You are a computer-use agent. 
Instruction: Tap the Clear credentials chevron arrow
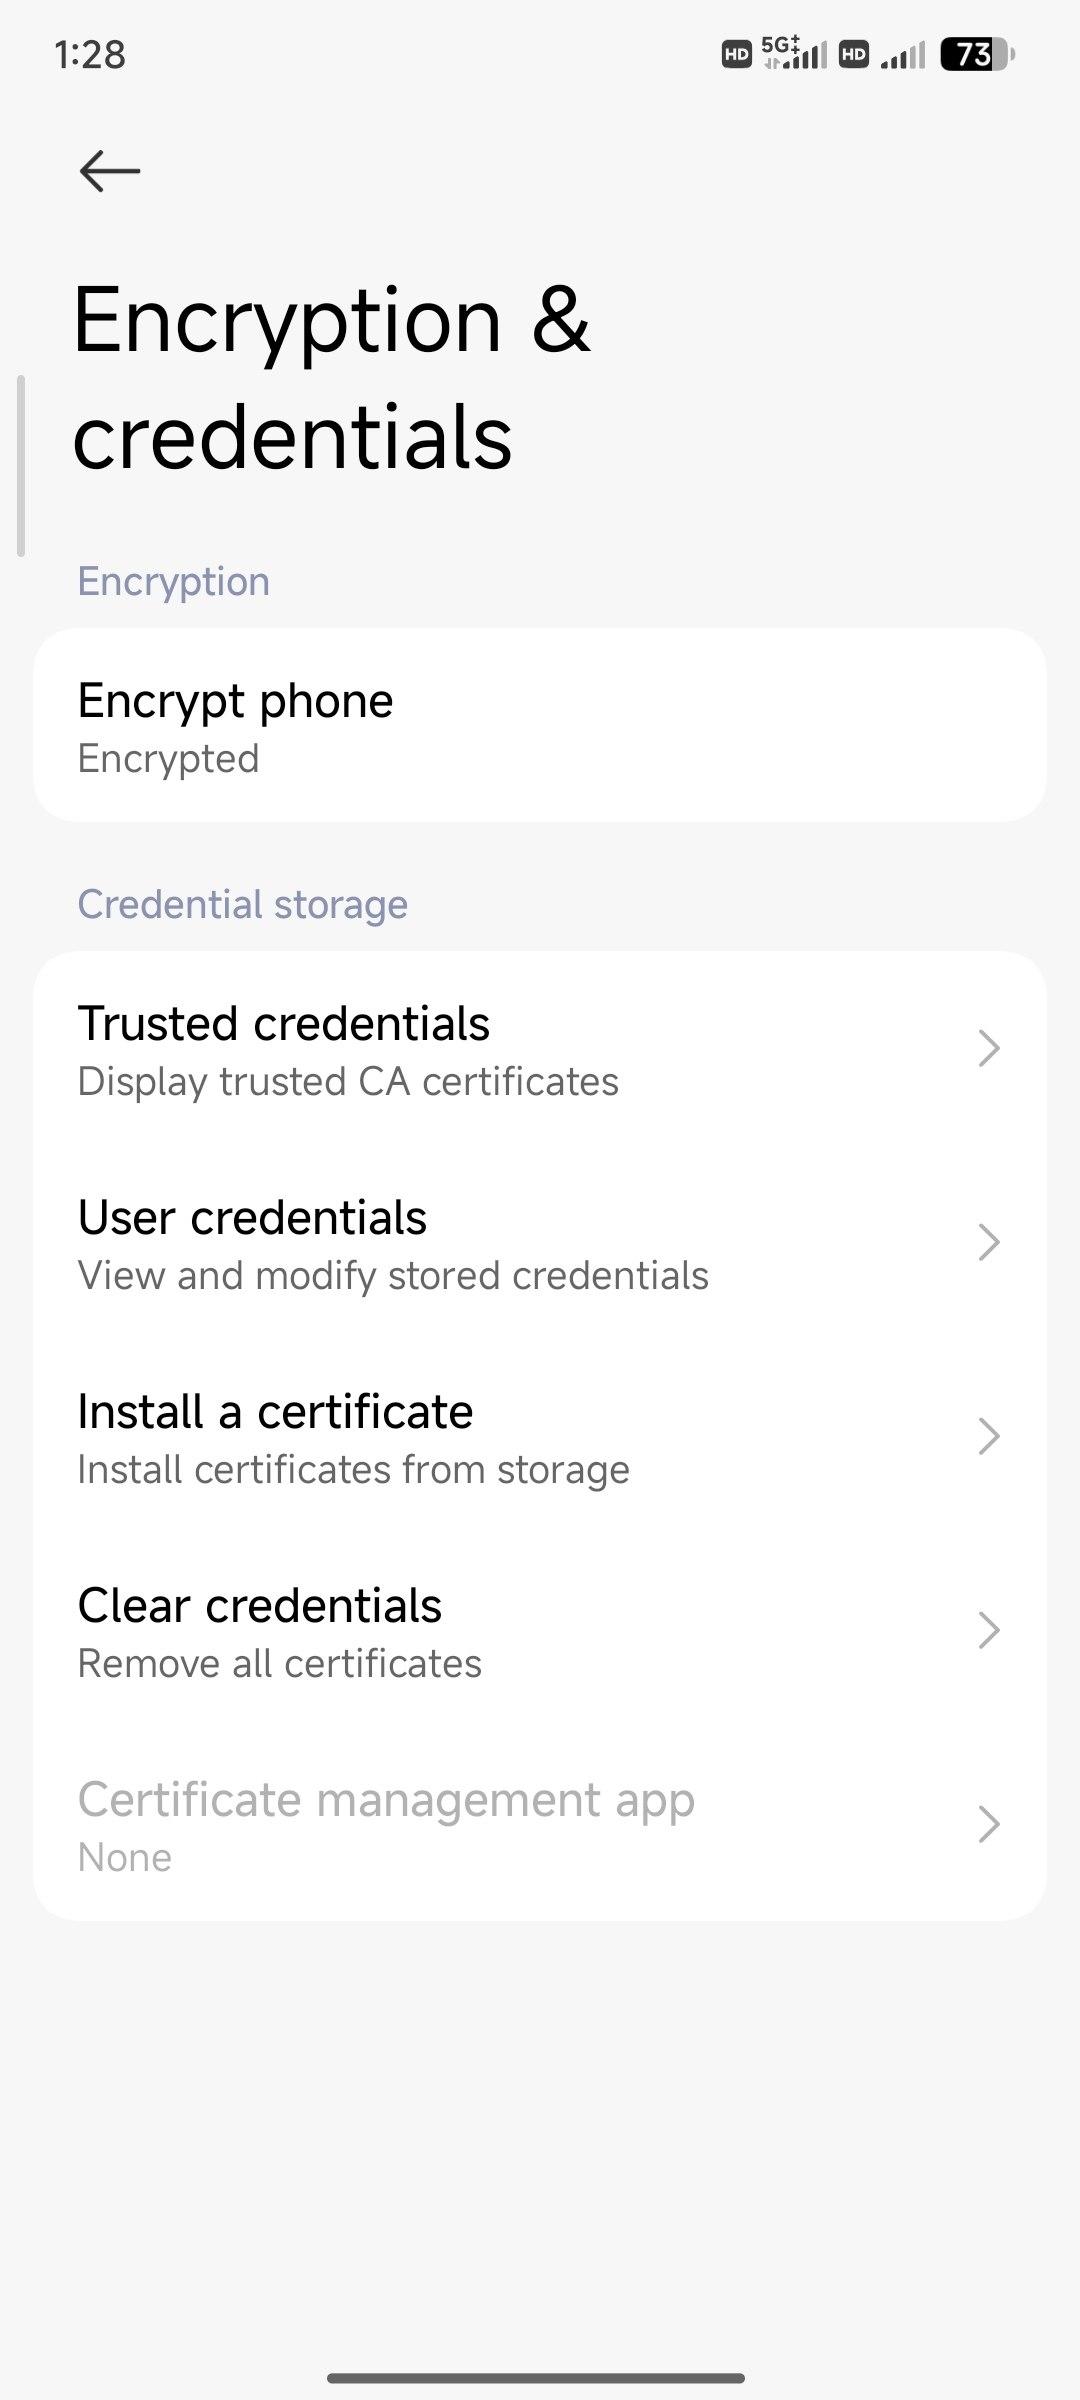(x=988, y=1631)
